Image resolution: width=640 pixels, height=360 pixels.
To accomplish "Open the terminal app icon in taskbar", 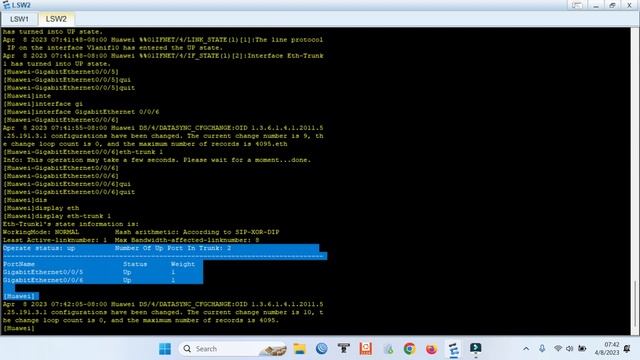I will click(x=476, y=349).
